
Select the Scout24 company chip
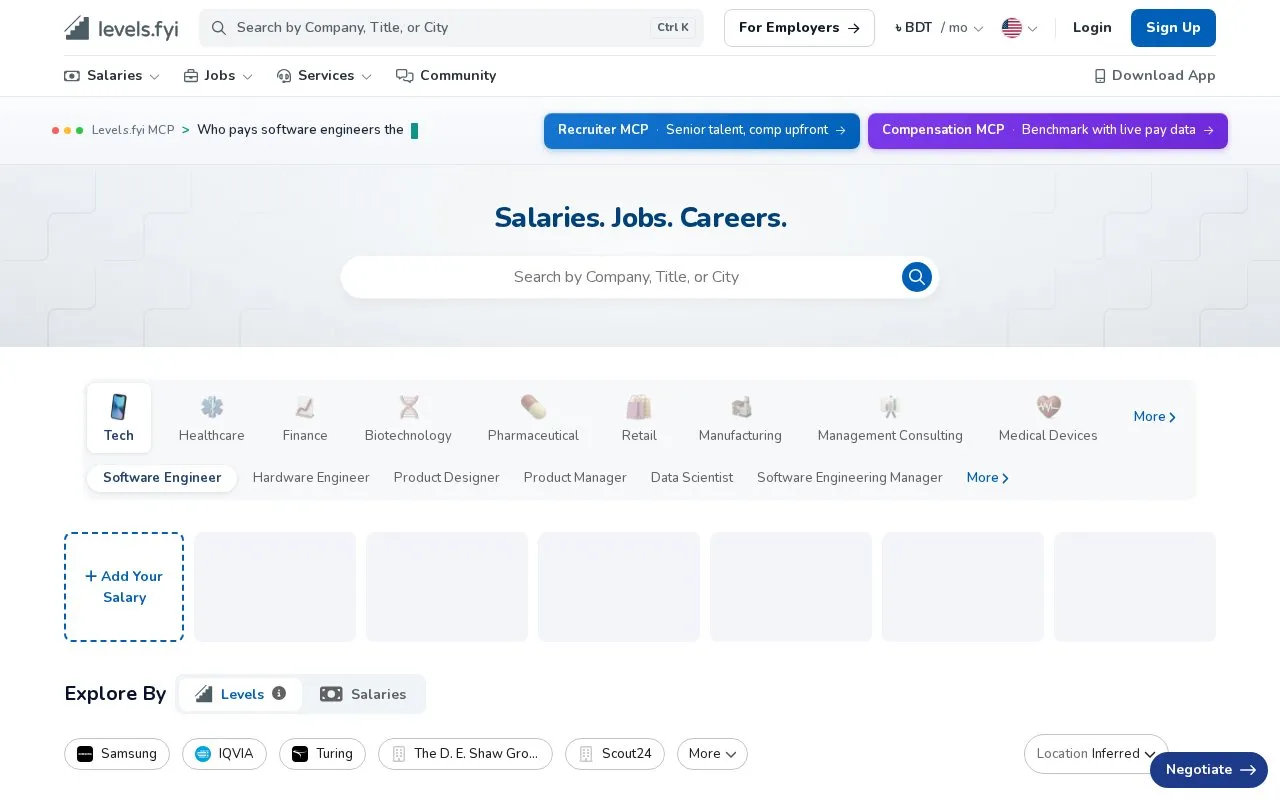615,754
